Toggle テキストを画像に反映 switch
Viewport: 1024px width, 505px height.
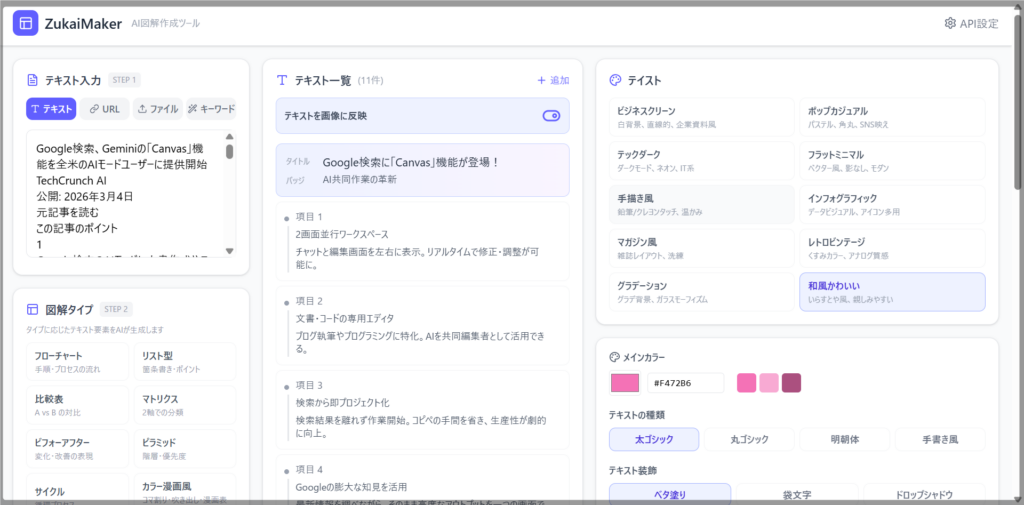551,116
